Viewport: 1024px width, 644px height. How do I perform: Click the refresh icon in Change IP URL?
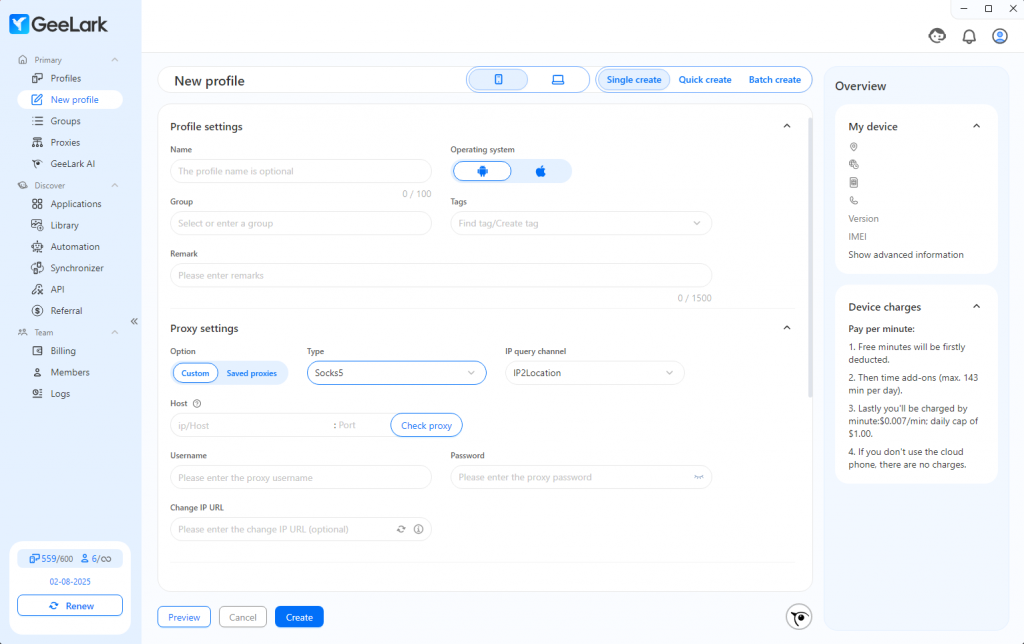[401, 529]
